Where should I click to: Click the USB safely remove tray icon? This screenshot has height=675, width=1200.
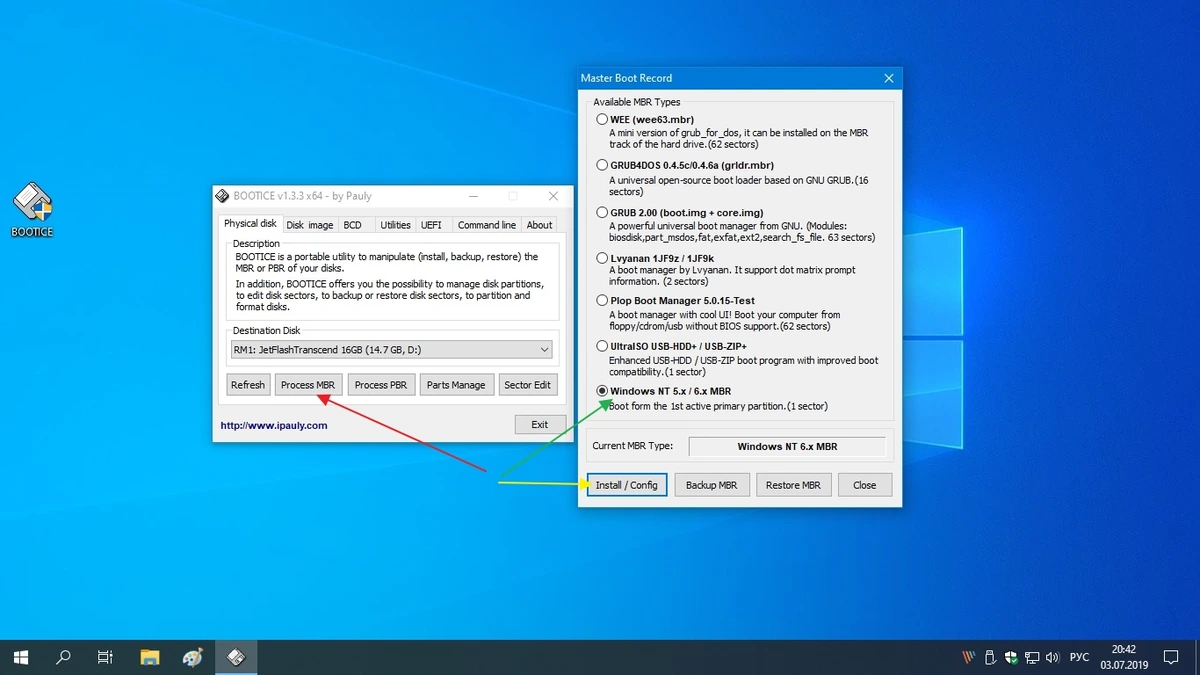click(990, 657)
